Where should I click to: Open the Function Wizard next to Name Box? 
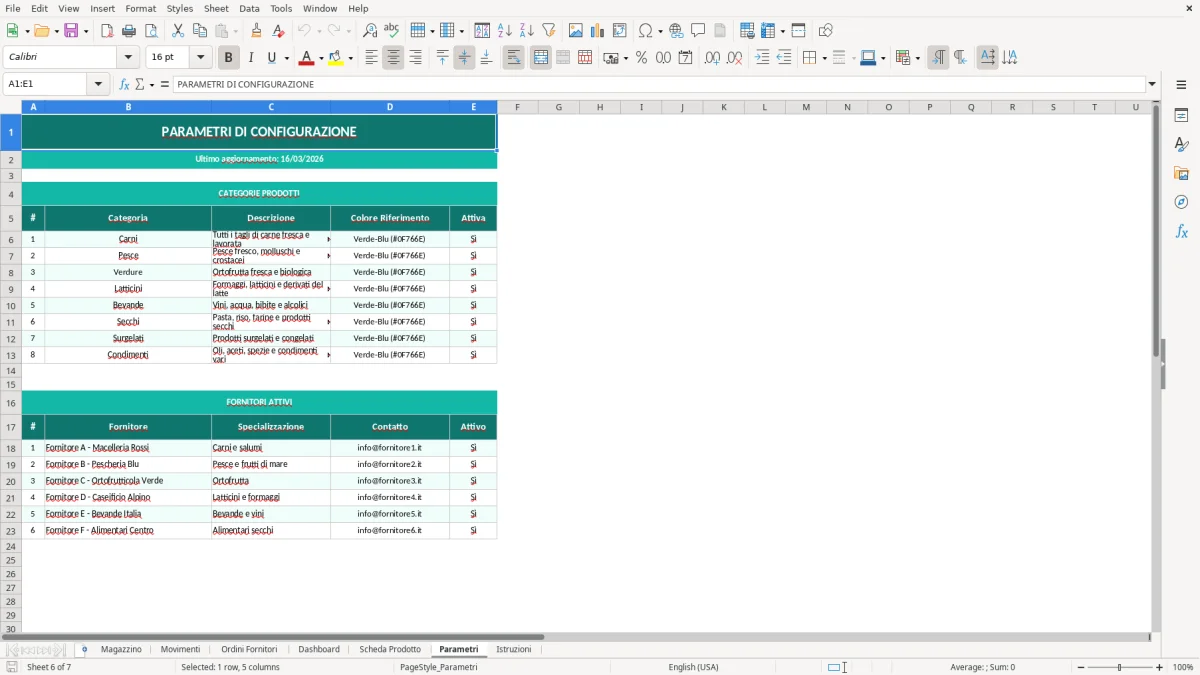tap(124, 84)
